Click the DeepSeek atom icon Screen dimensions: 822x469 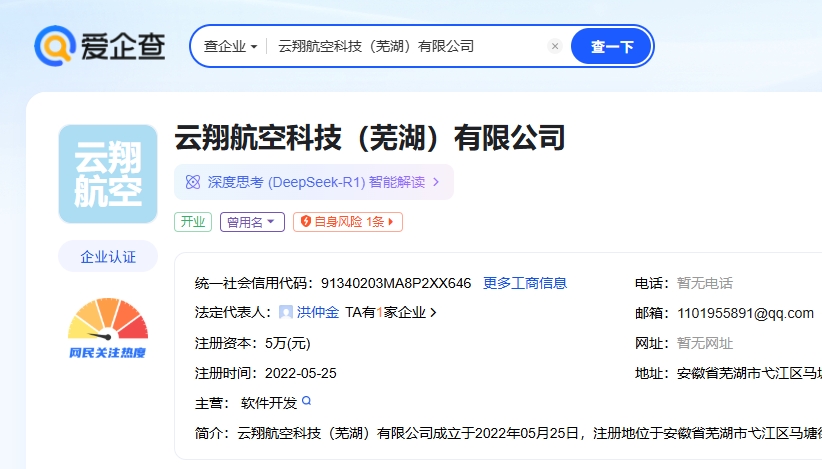pos(193,182)
